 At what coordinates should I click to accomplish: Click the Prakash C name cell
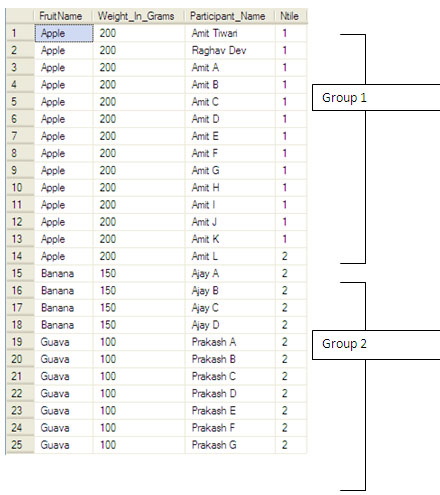[230, 377]
